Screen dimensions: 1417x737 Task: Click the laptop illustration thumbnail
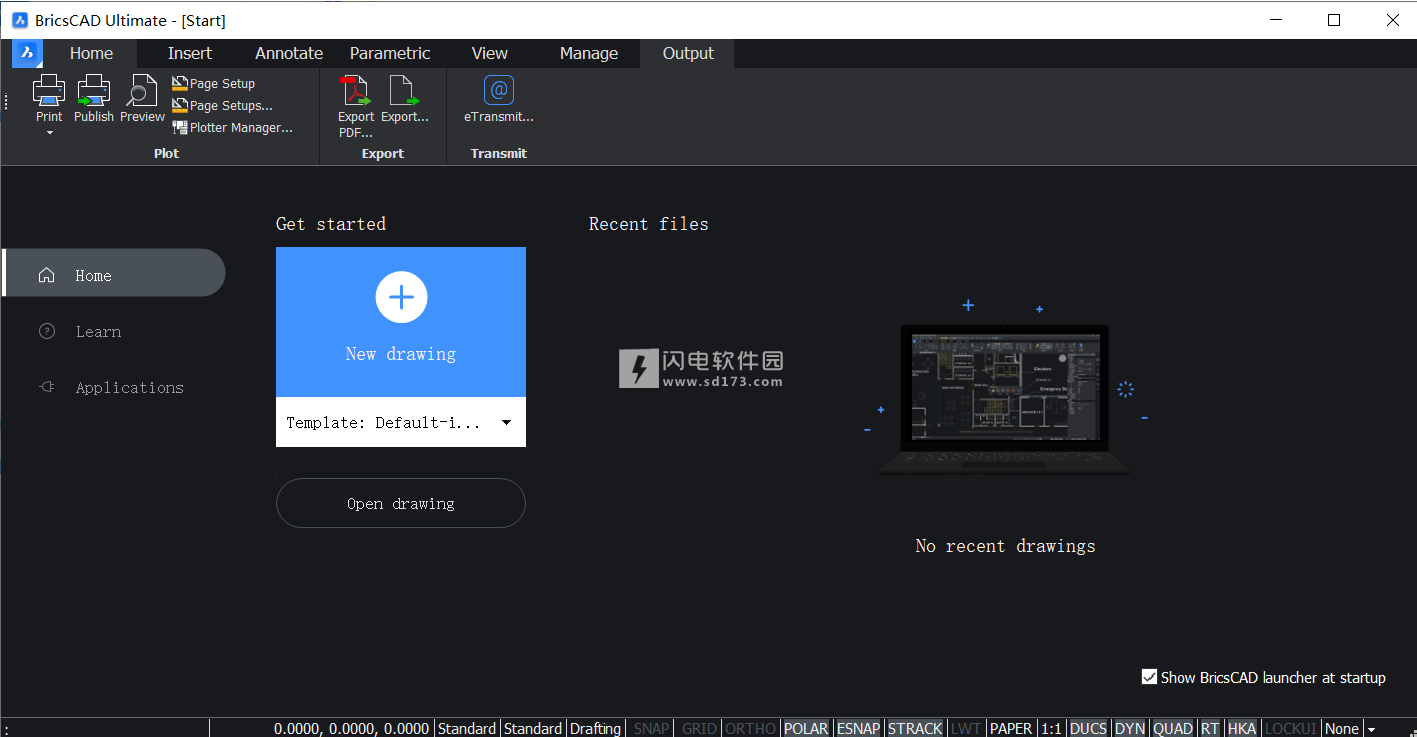click(1005, 398)
